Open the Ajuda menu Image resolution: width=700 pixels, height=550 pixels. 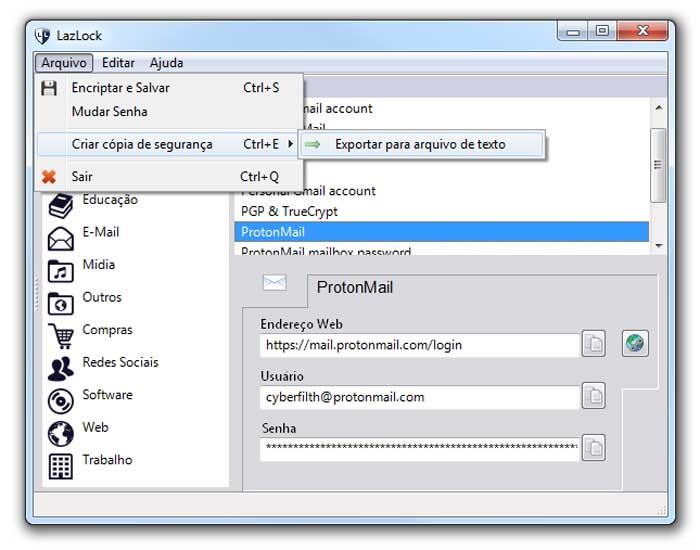click(166, 63)
